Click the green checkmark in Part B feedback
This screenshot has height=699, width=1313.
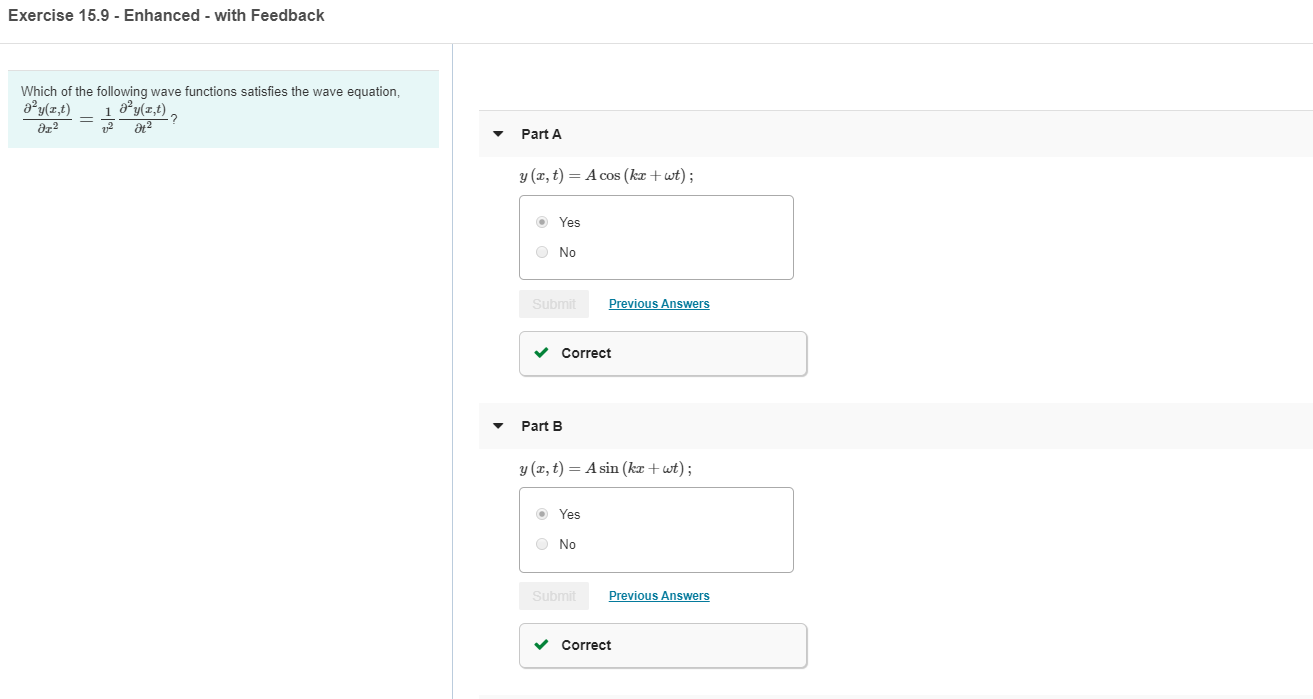[x=541, y=645]
